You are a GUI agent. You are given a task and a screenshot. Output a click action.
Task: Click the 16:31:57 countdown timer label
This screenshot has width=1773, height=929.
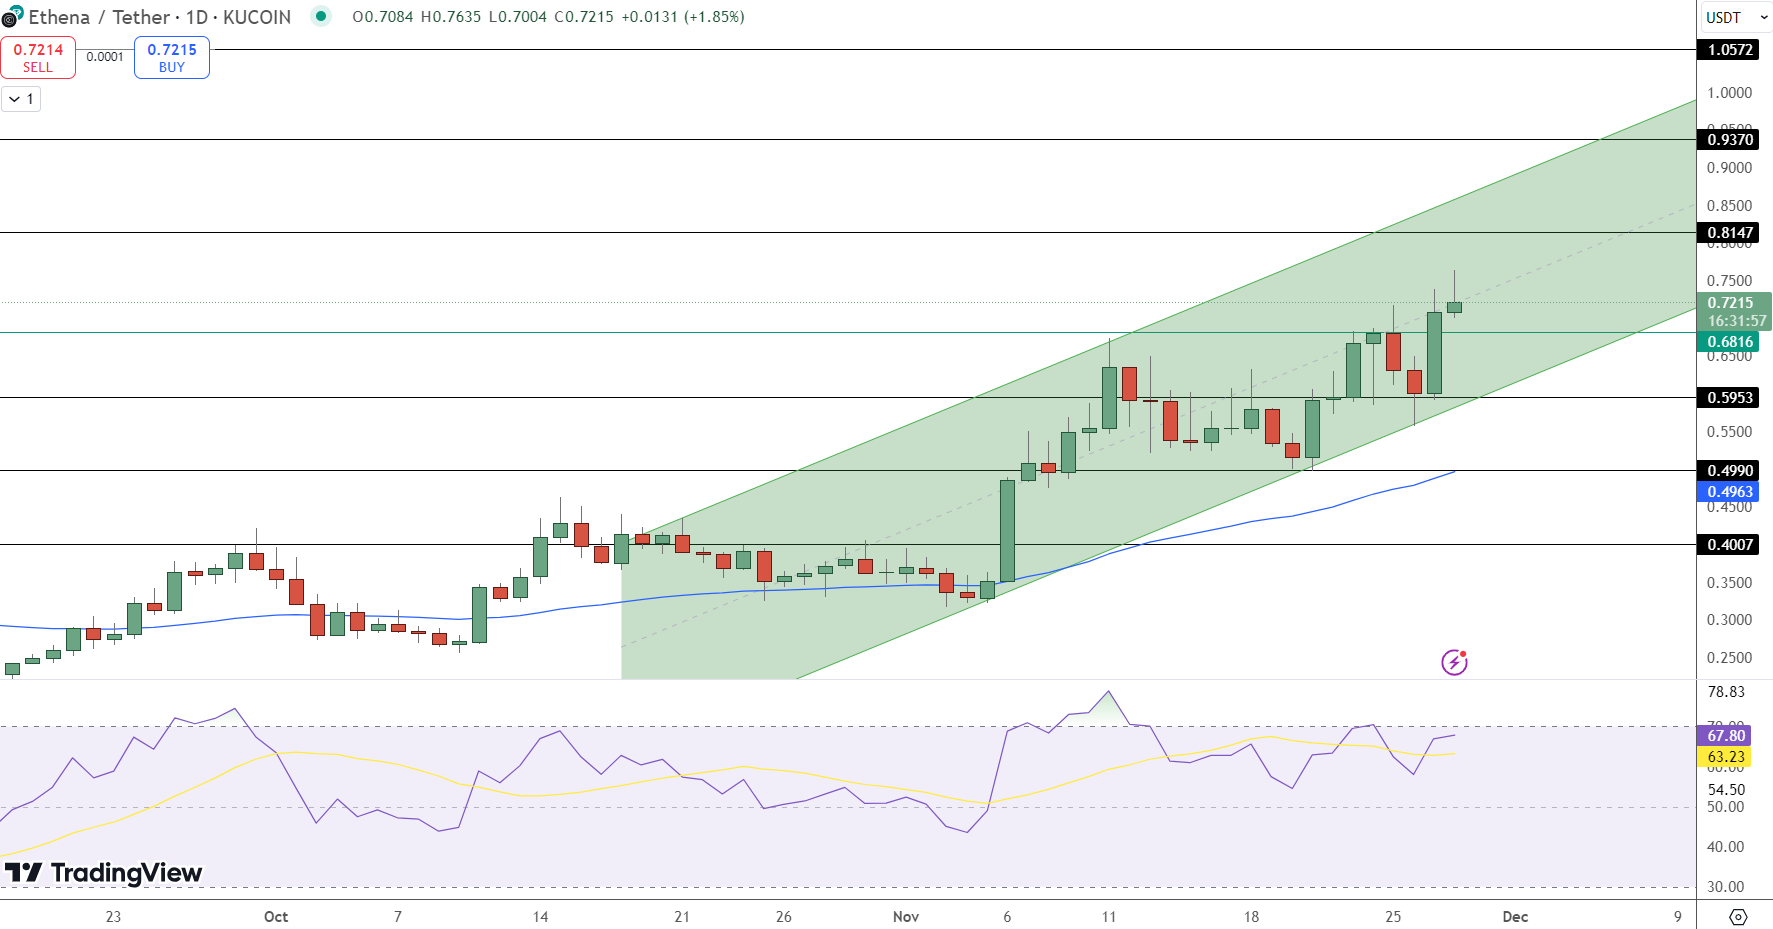tap(1736, 321)
